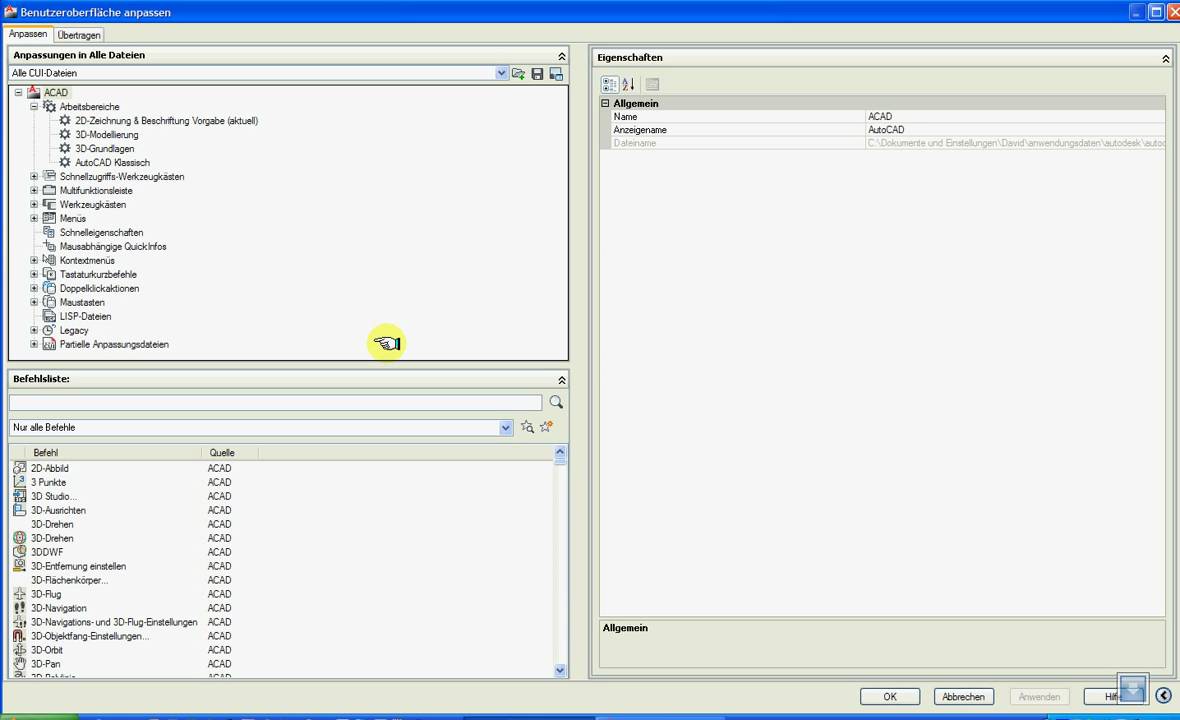Click the magnifier search icon

click(556, 402)
